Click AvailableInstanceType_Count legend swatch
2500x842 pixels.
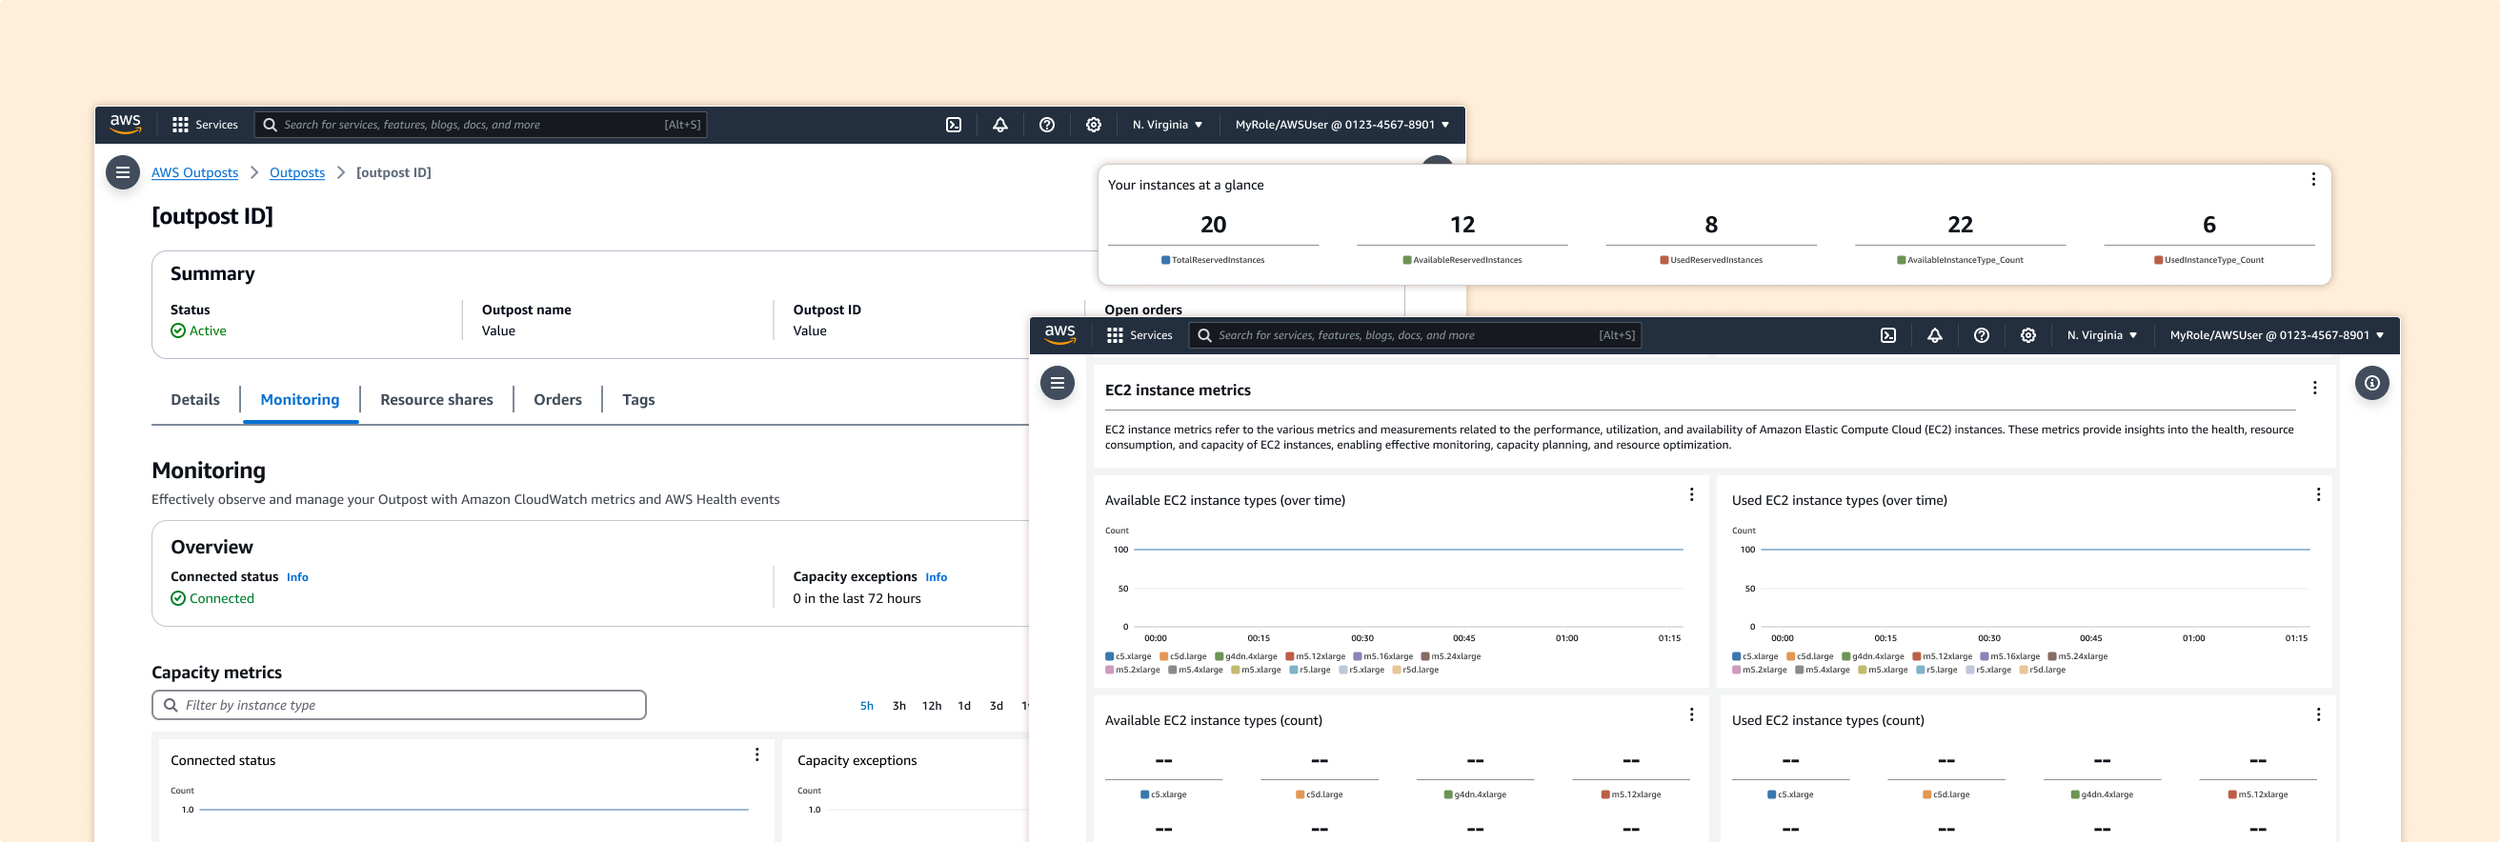tap(1901, 260)
